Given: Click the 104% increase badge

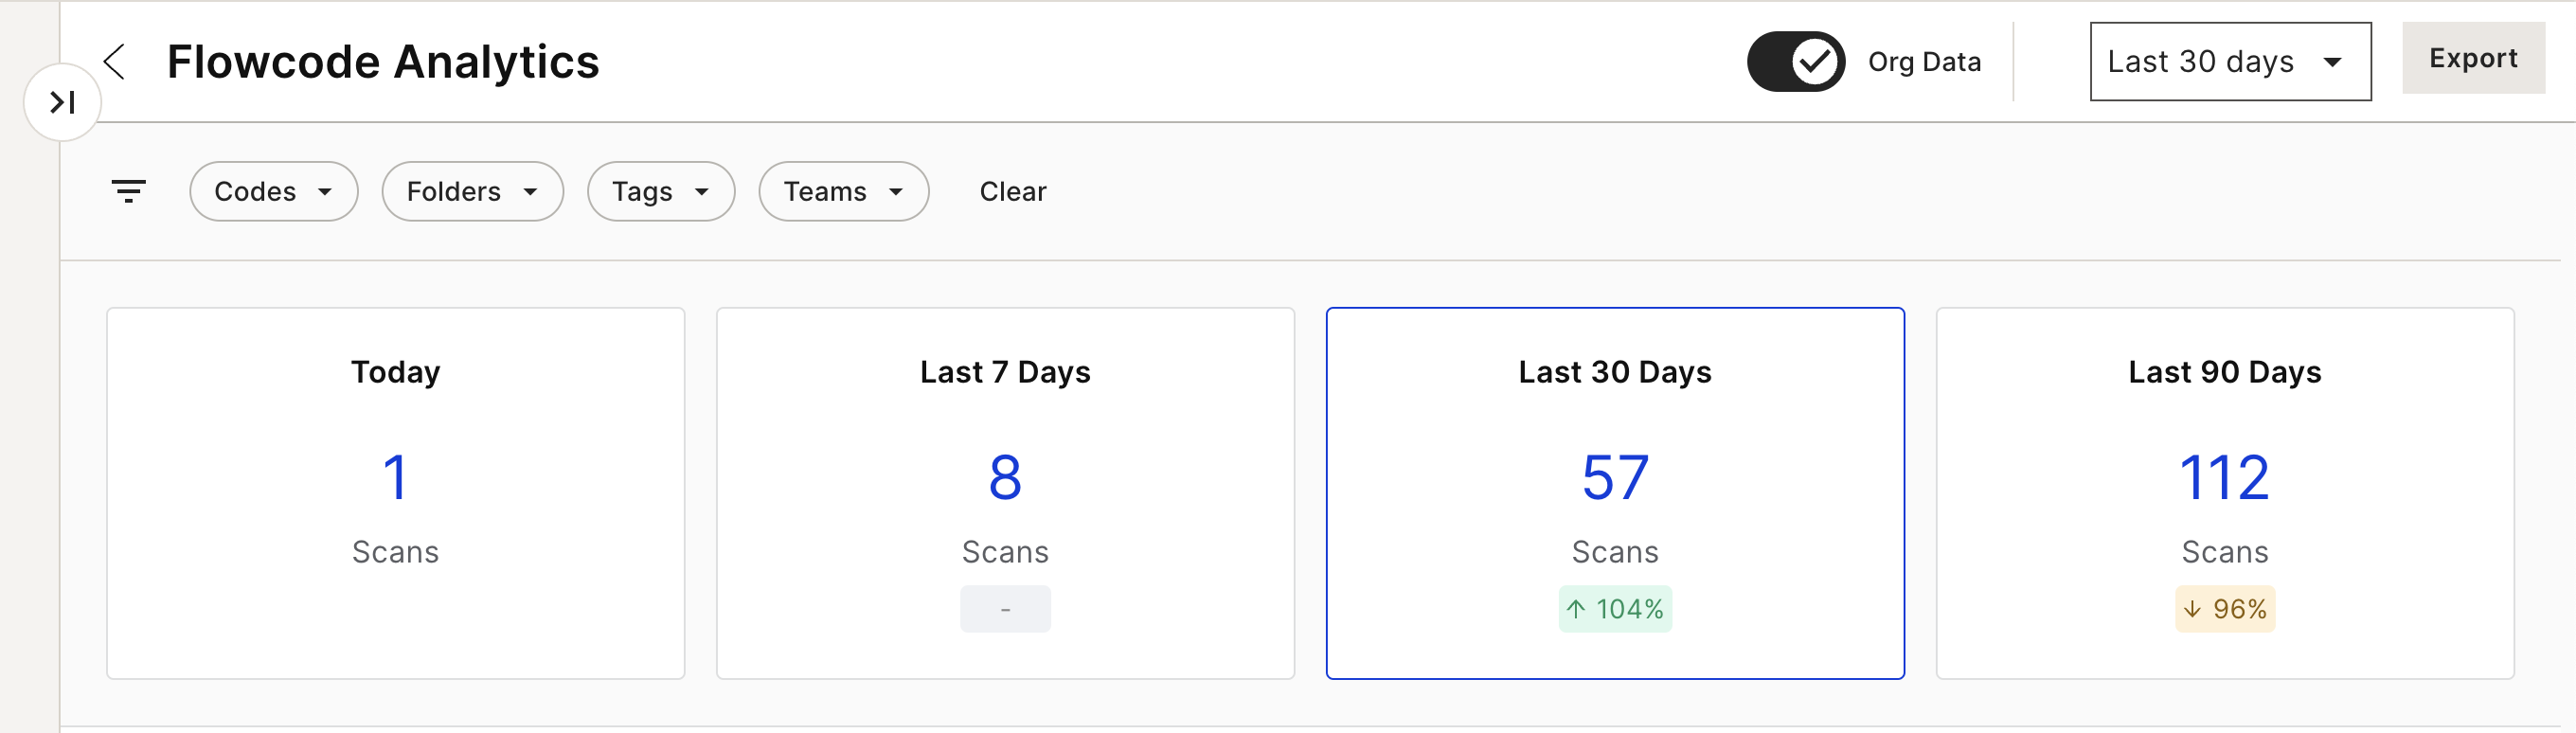Looking at the screenshot, I should click(x=1614, y=609).
